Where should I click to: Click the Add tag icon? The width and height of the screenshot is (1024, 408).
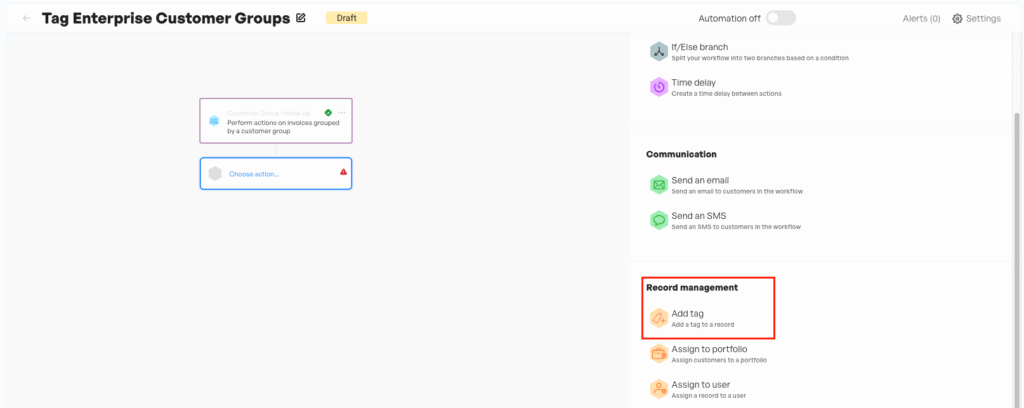[659, 318]
